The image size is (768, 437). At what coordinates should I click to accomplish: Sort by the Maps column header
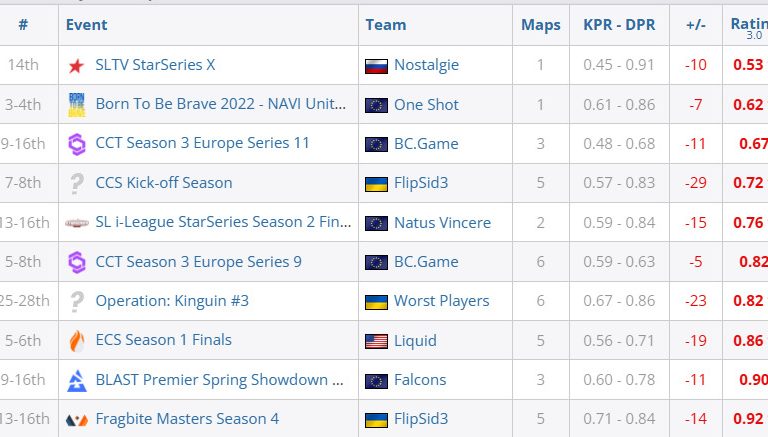pyautogui.click(x=541, y=25)
